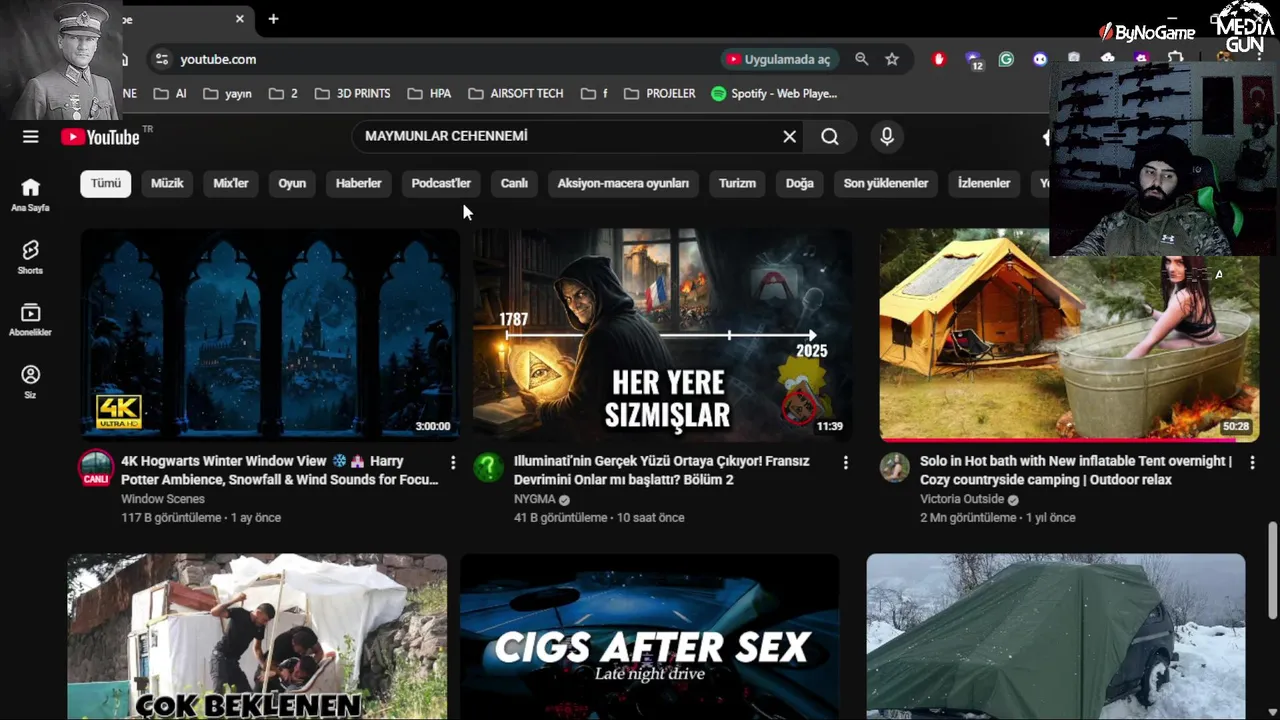Select the Tümü filter chip
Viewport: 1280px width, 720px height.
[x=106, y=183]
